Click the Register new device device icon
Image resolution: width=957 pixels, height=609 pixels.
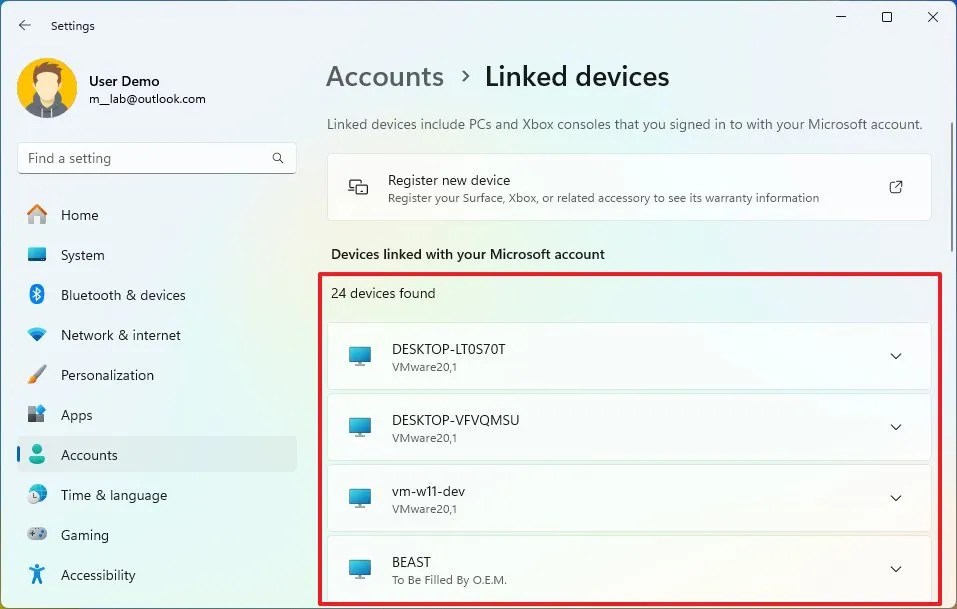(x=357, y=187)
